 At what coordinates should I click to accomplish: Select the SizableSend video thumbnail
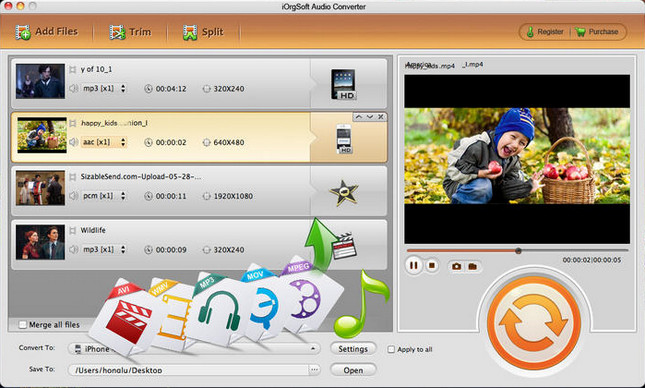point(40,188)
